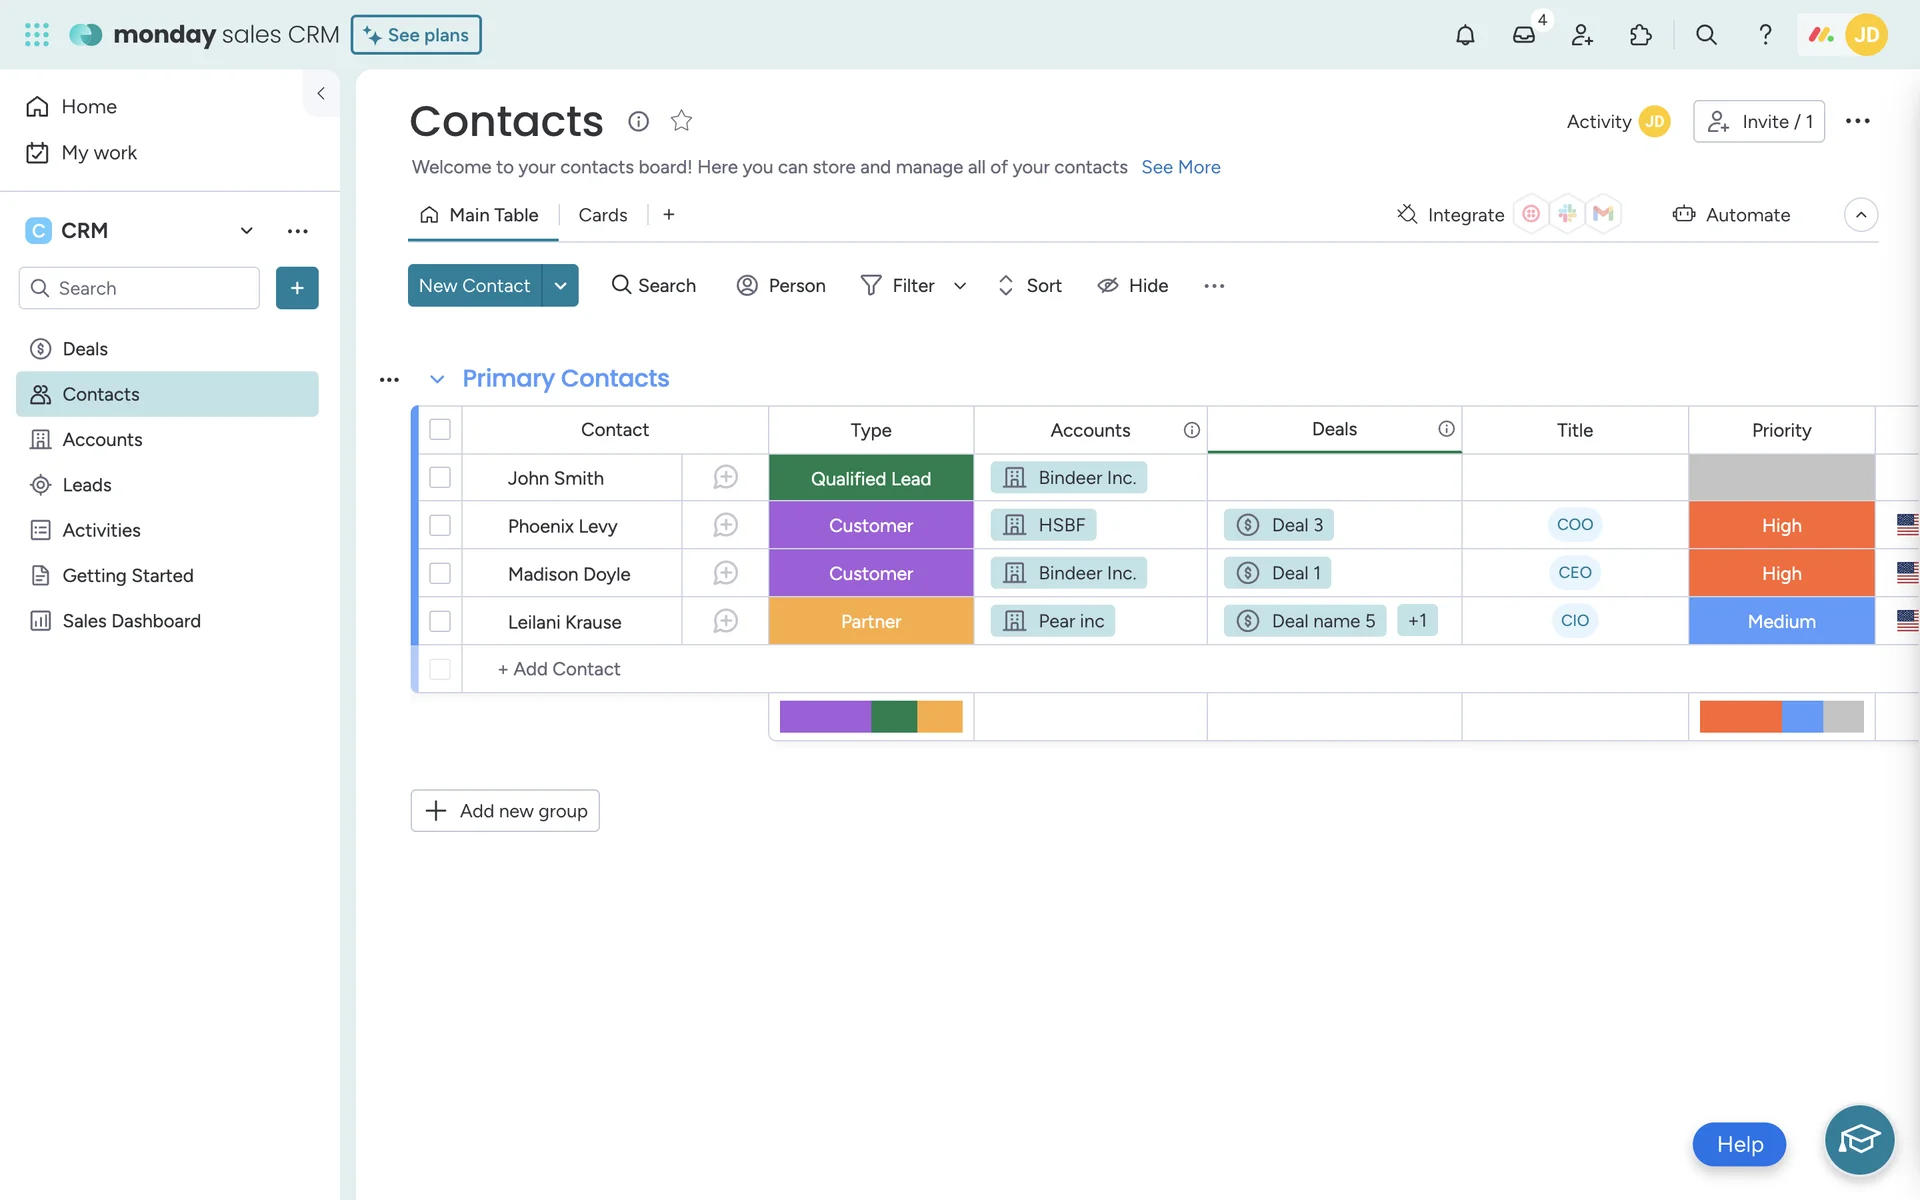Check the Phoenix Levy row checkbox
1920x1200 pixels.
[x=440, y=525]
